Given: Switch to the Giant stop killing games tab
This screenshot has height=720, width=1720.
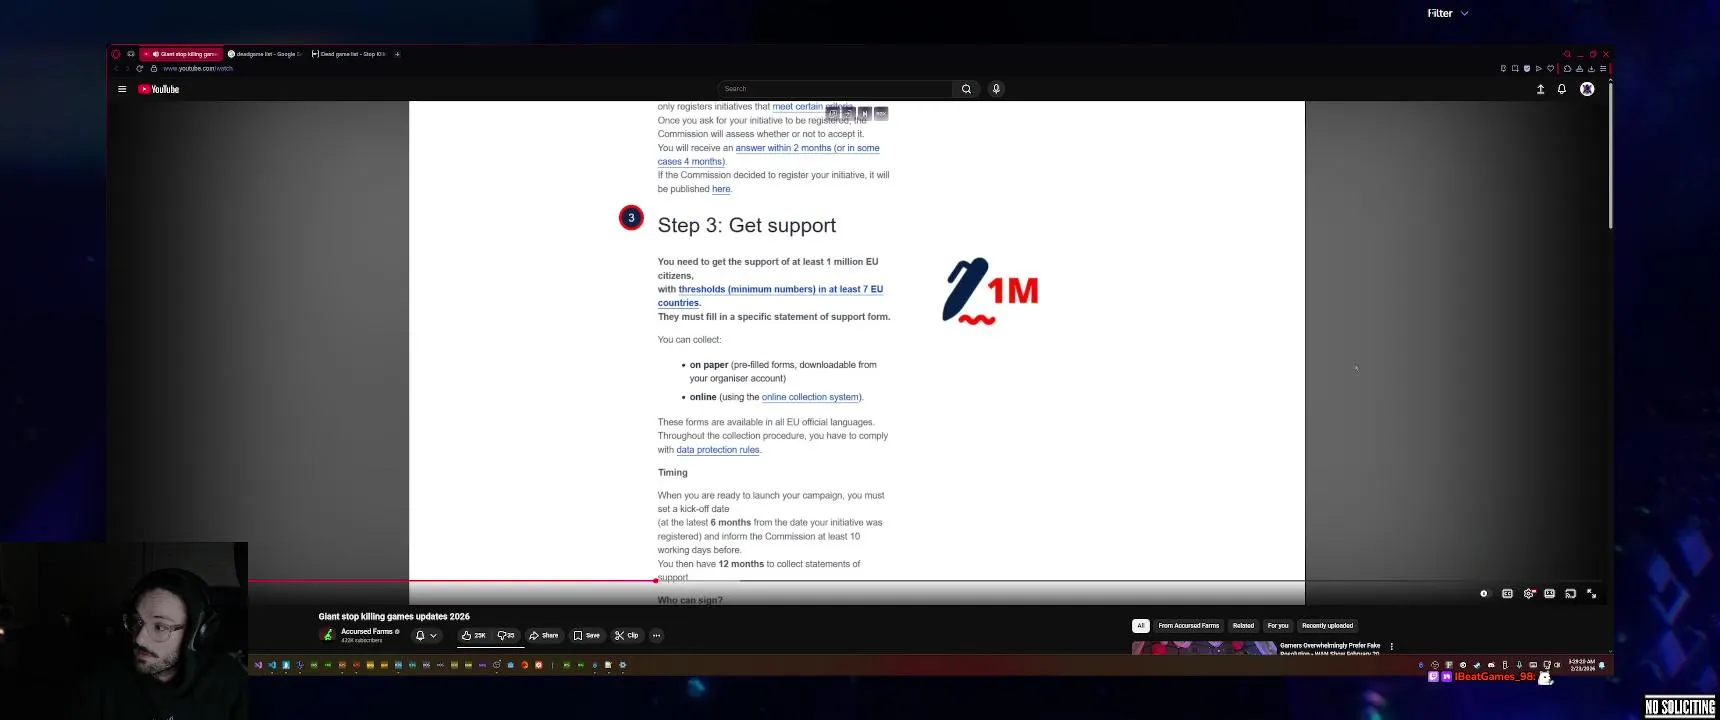Looking at the screenshot, I should (182, 54).
